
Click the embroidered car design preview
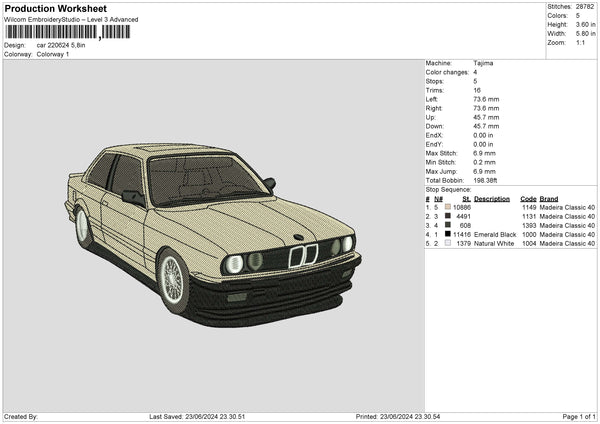pyautogui.click(x=213, y=234)
